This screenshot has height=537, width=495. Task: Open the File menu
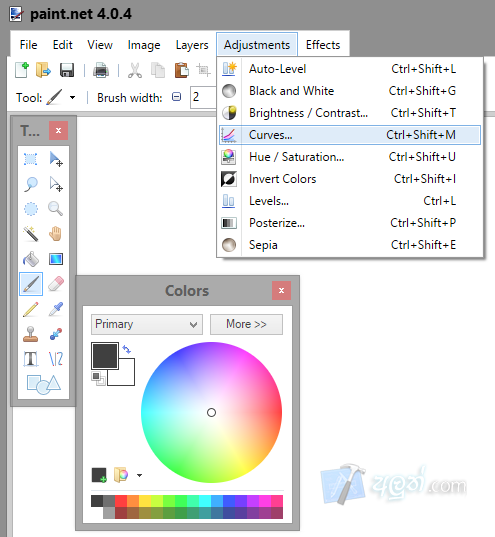tap(28, 45)
